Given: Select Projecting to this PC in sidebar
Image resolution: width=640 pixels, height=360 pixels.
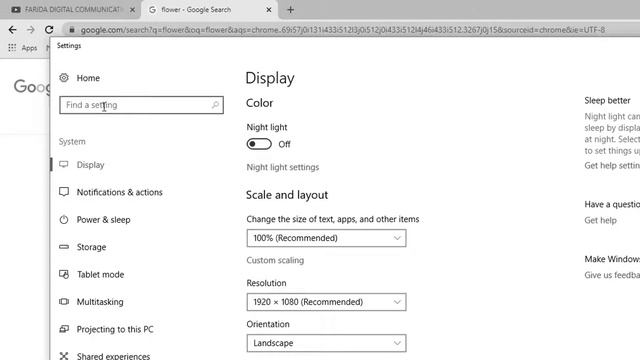Looking at the screenshot, I should click(115, 329).
